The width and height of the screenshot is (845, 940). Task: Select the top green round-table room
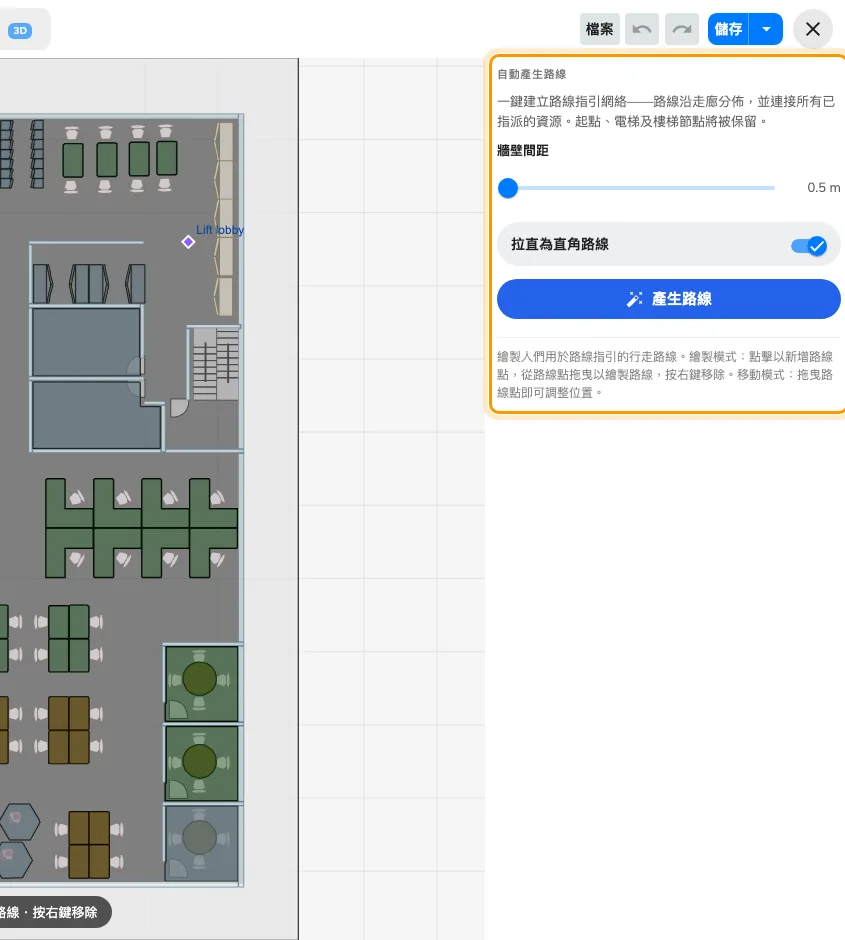pyautogui.click(x=201, y=683)
